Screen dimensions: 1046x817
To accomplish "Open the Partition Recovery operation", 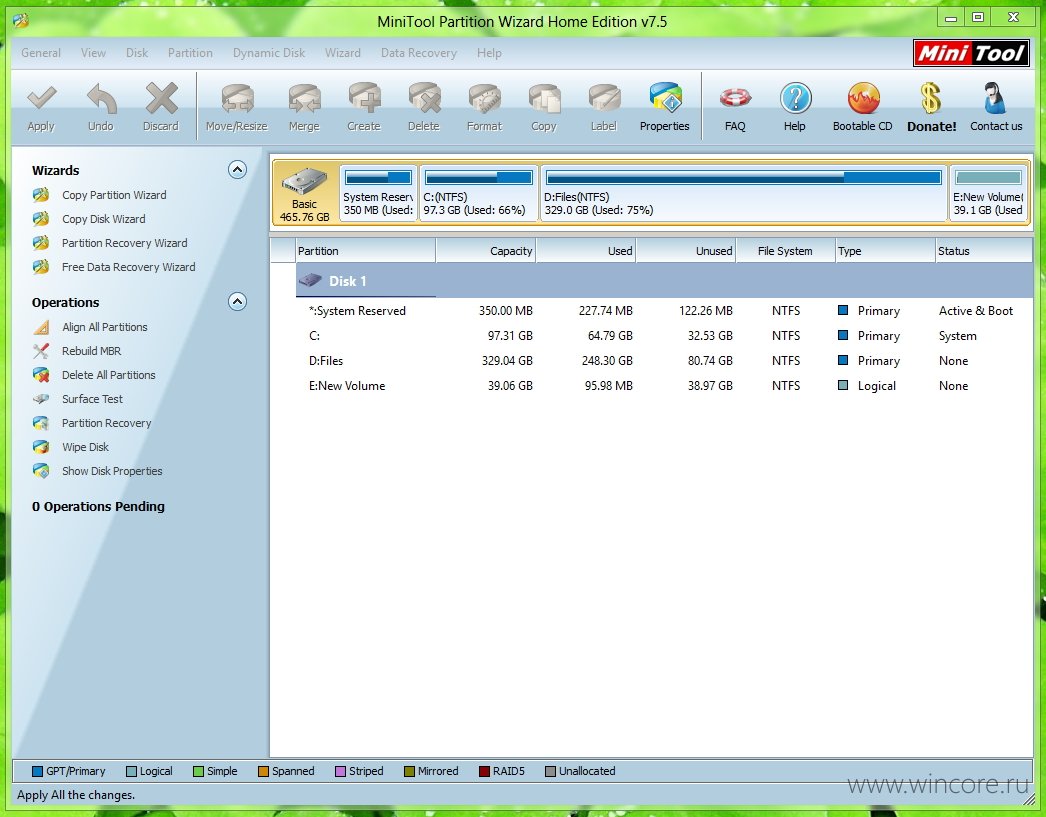I will 107,424.
